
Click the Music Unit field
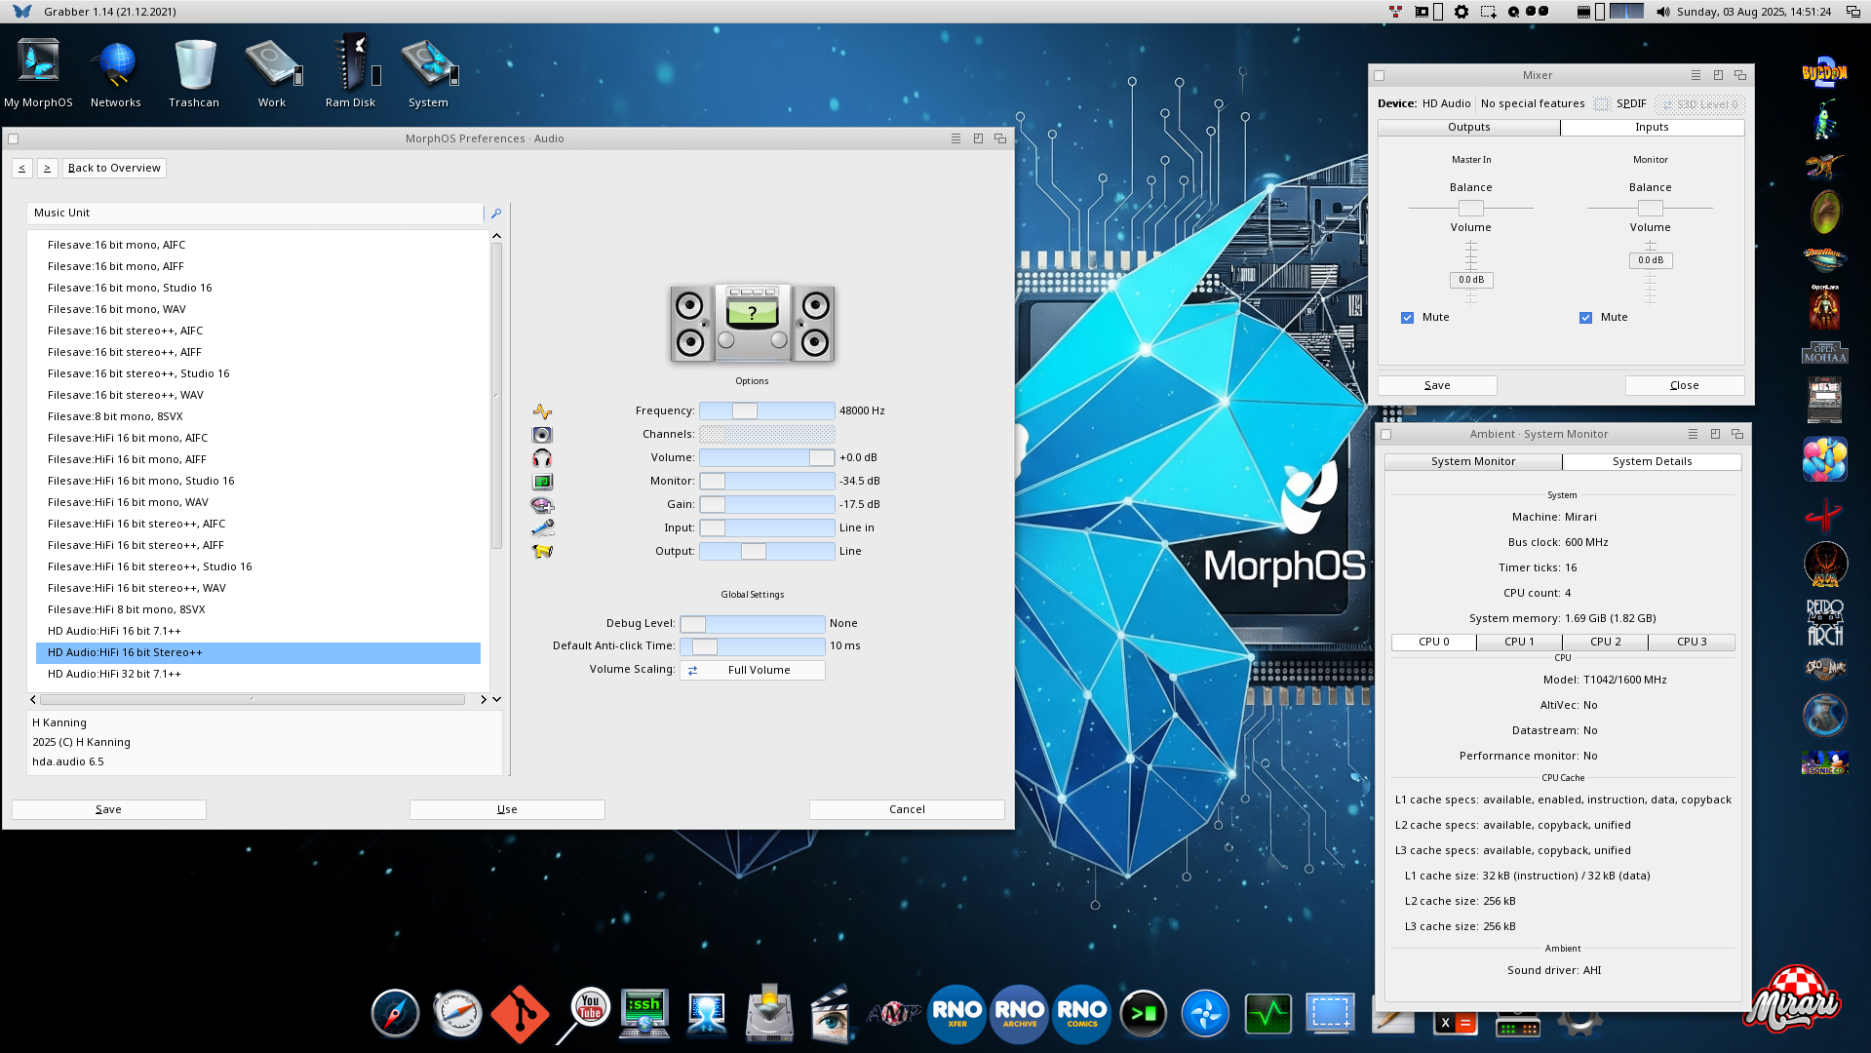coord(255,213)
